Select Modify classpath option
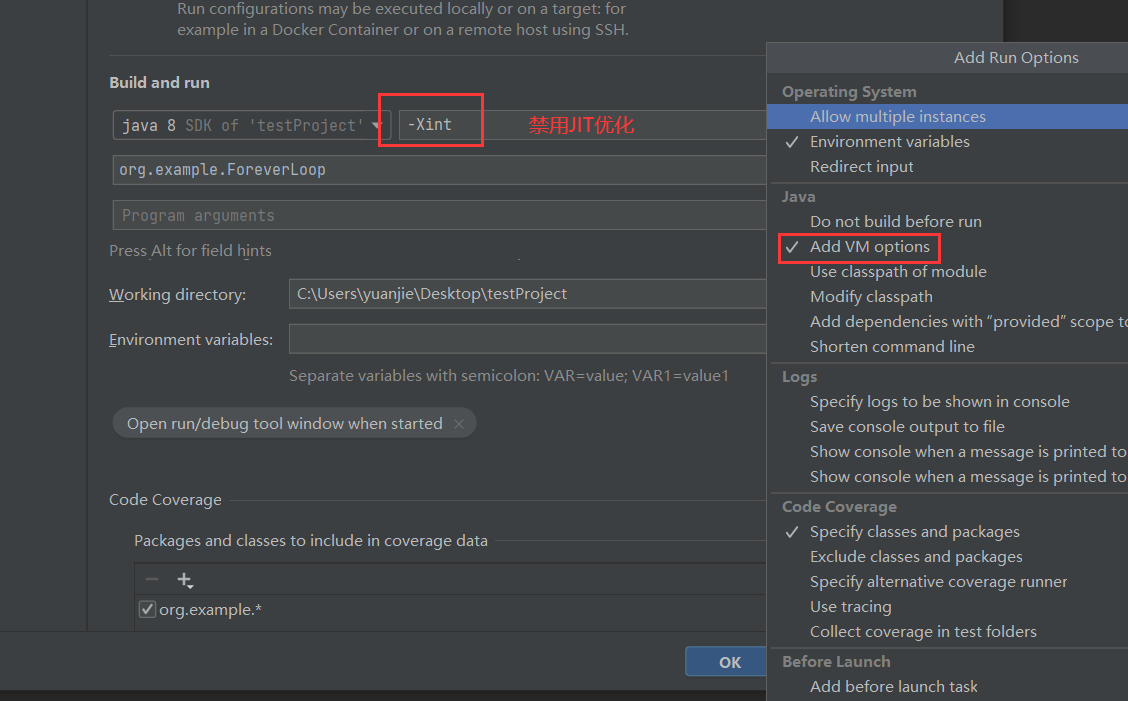 [947, 297]
